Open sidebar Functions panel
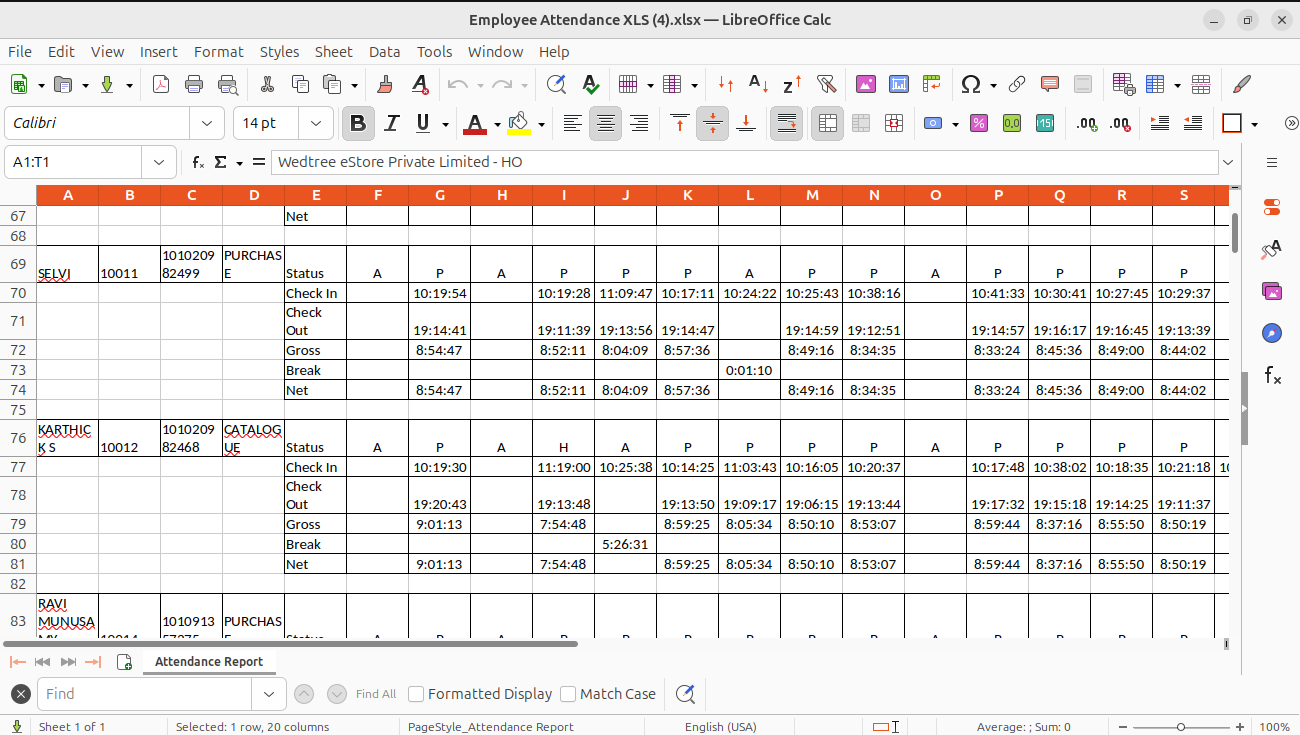The image size is (1300, 735). click(1272, 375)
